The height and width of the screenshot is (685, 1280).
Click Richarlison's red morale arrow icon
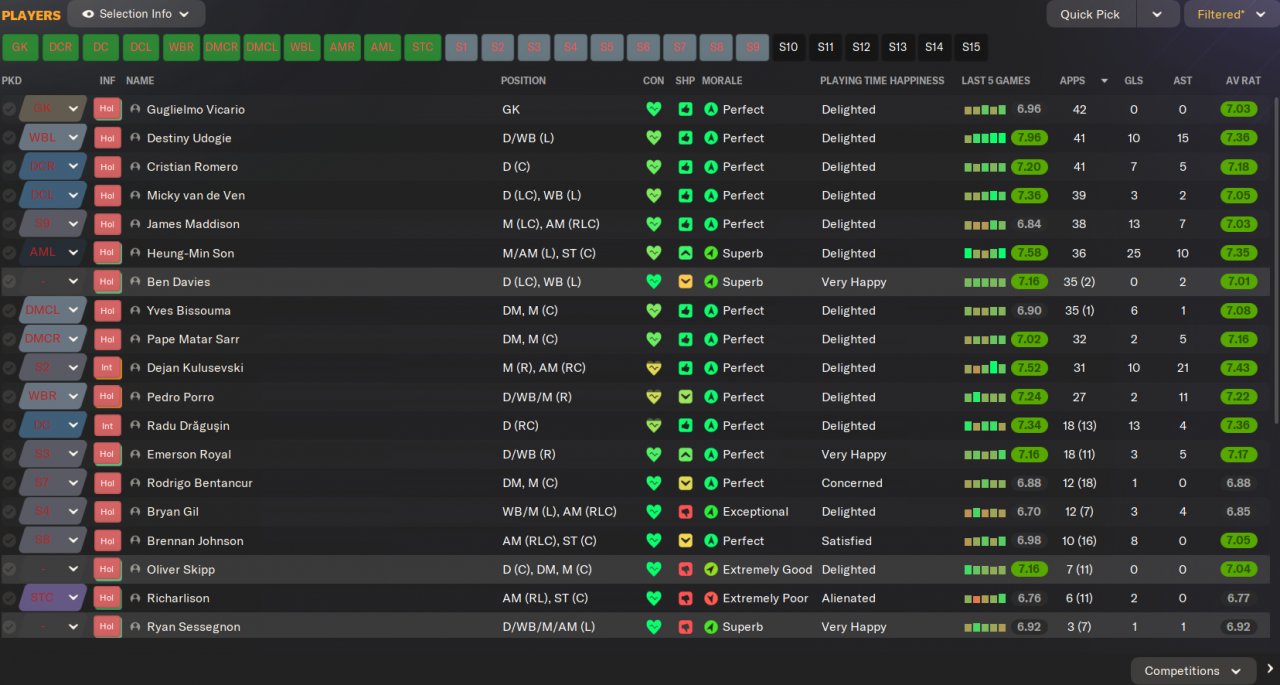pyautogui.click(x=711, y=598)
